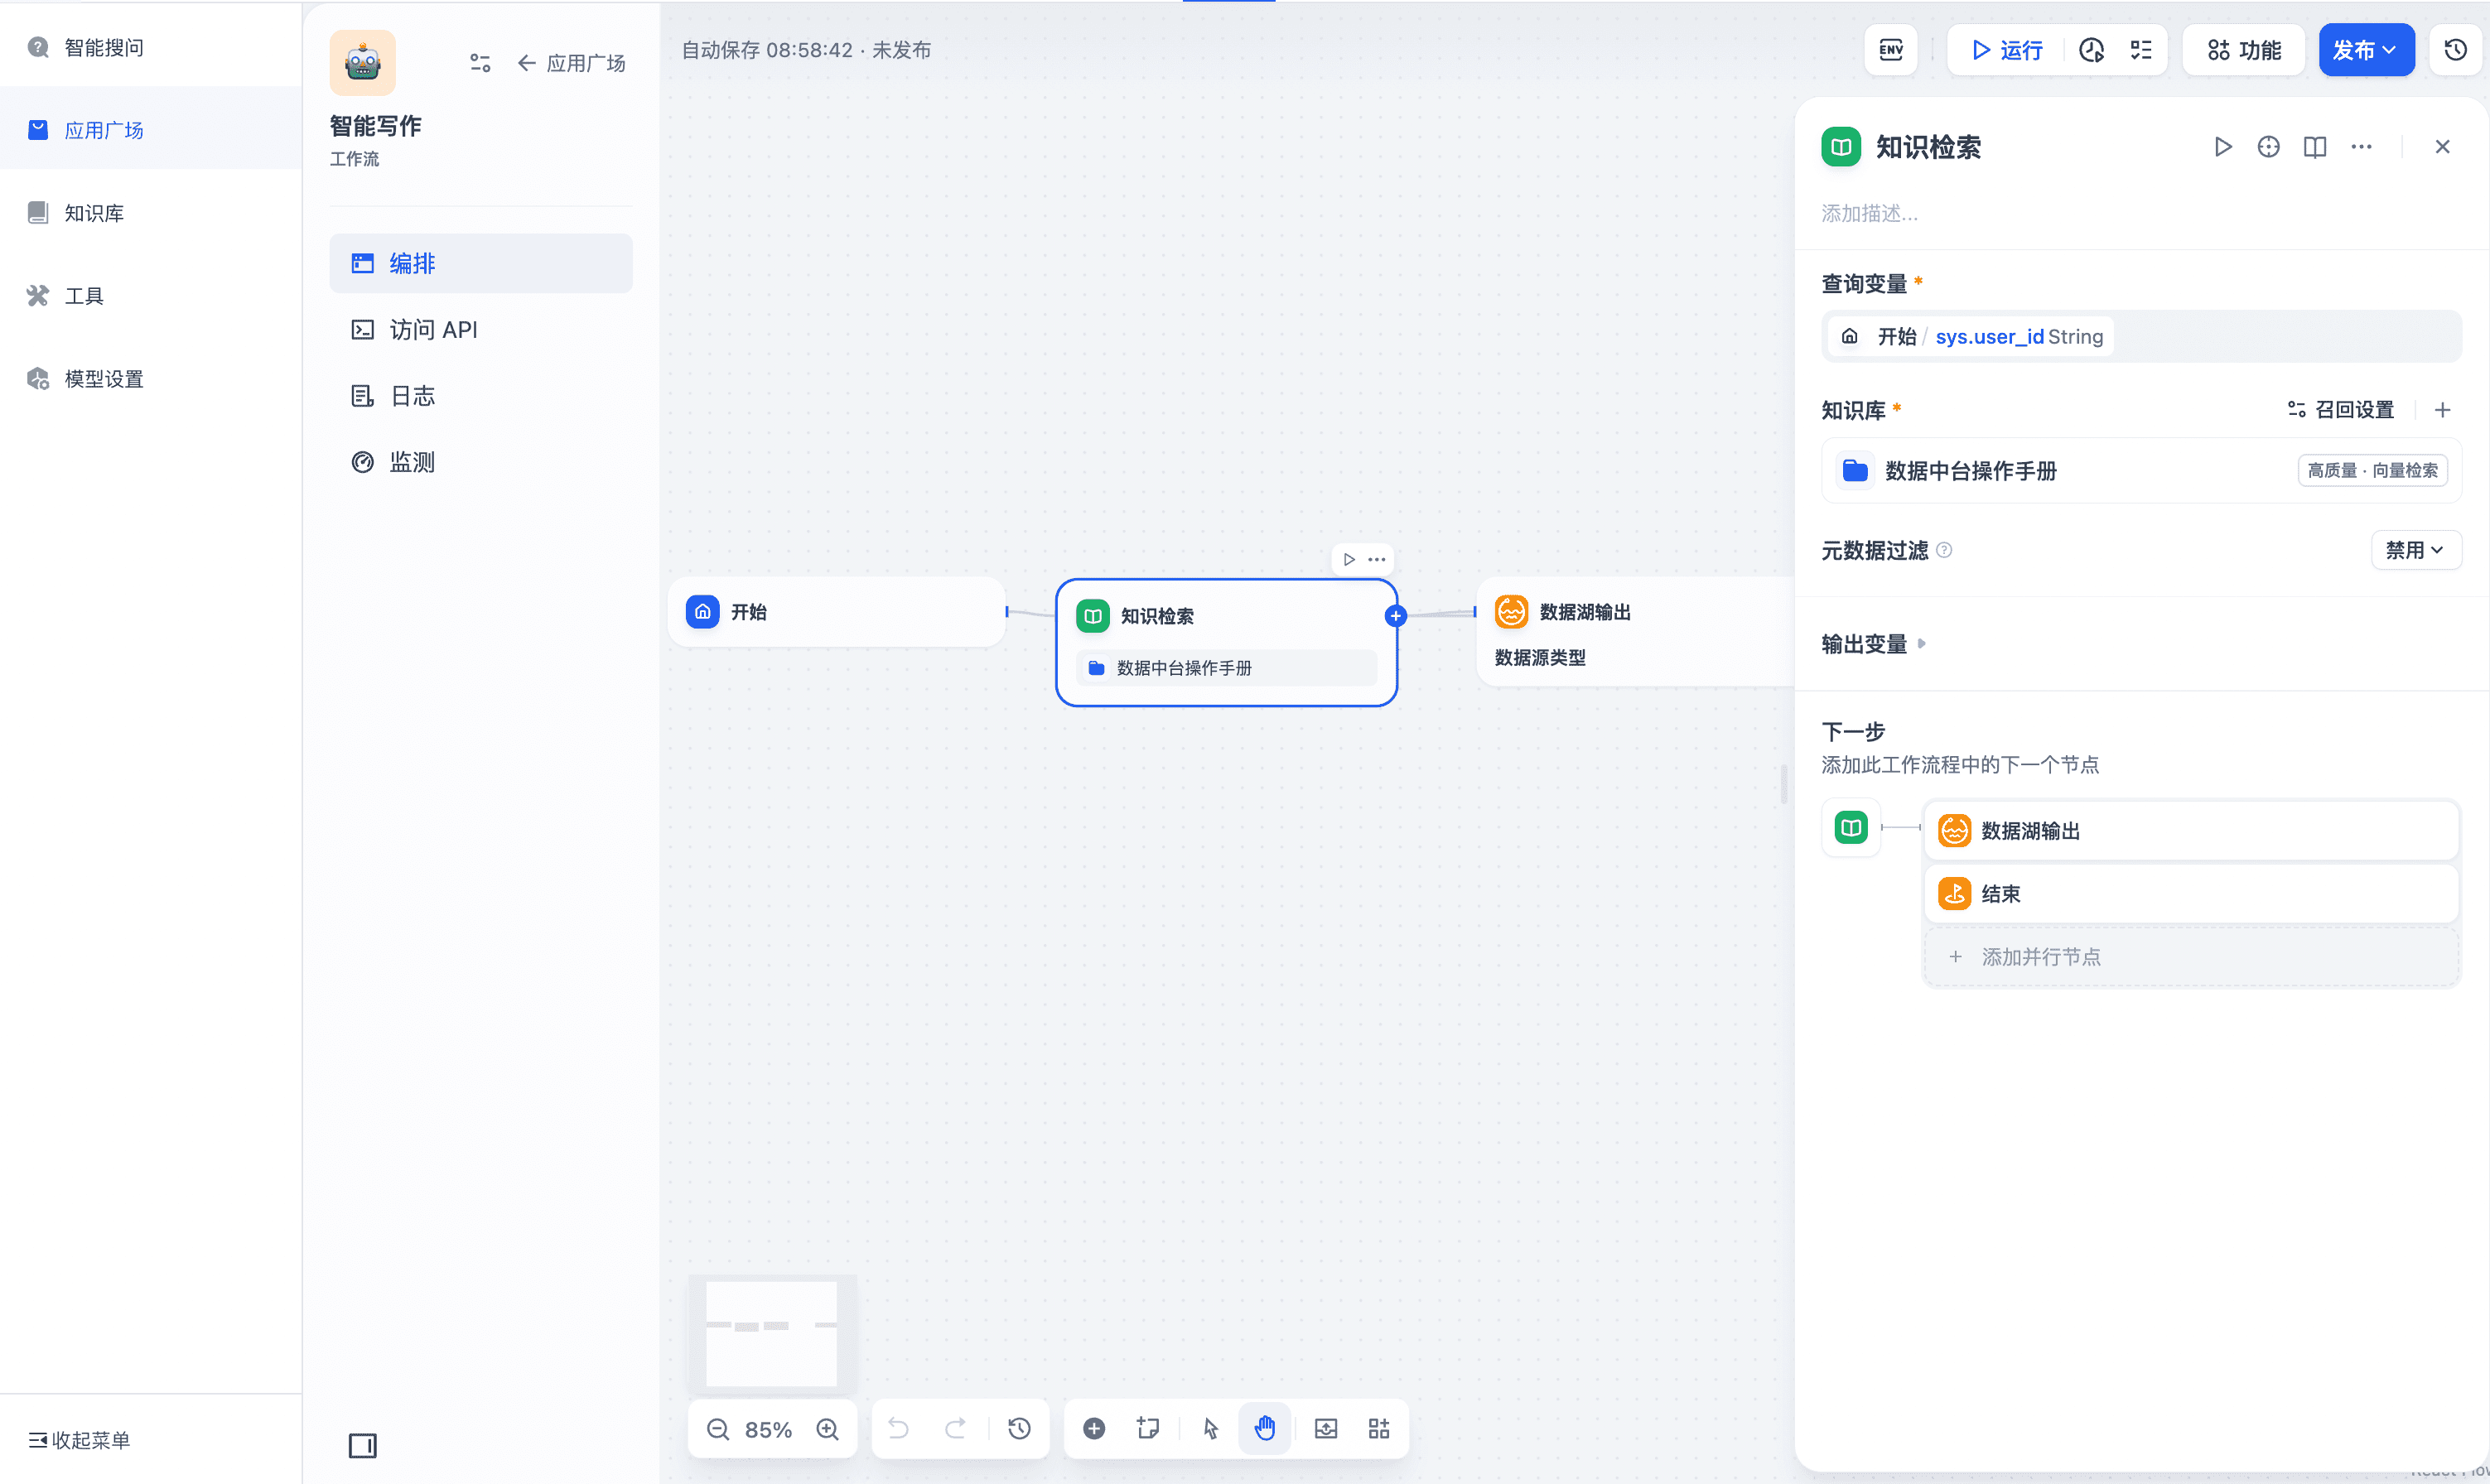Click the organize nodes icon in the bottom toolbar
The height and width of the screenshot is (1484, 2490).
(1379, 1429)
